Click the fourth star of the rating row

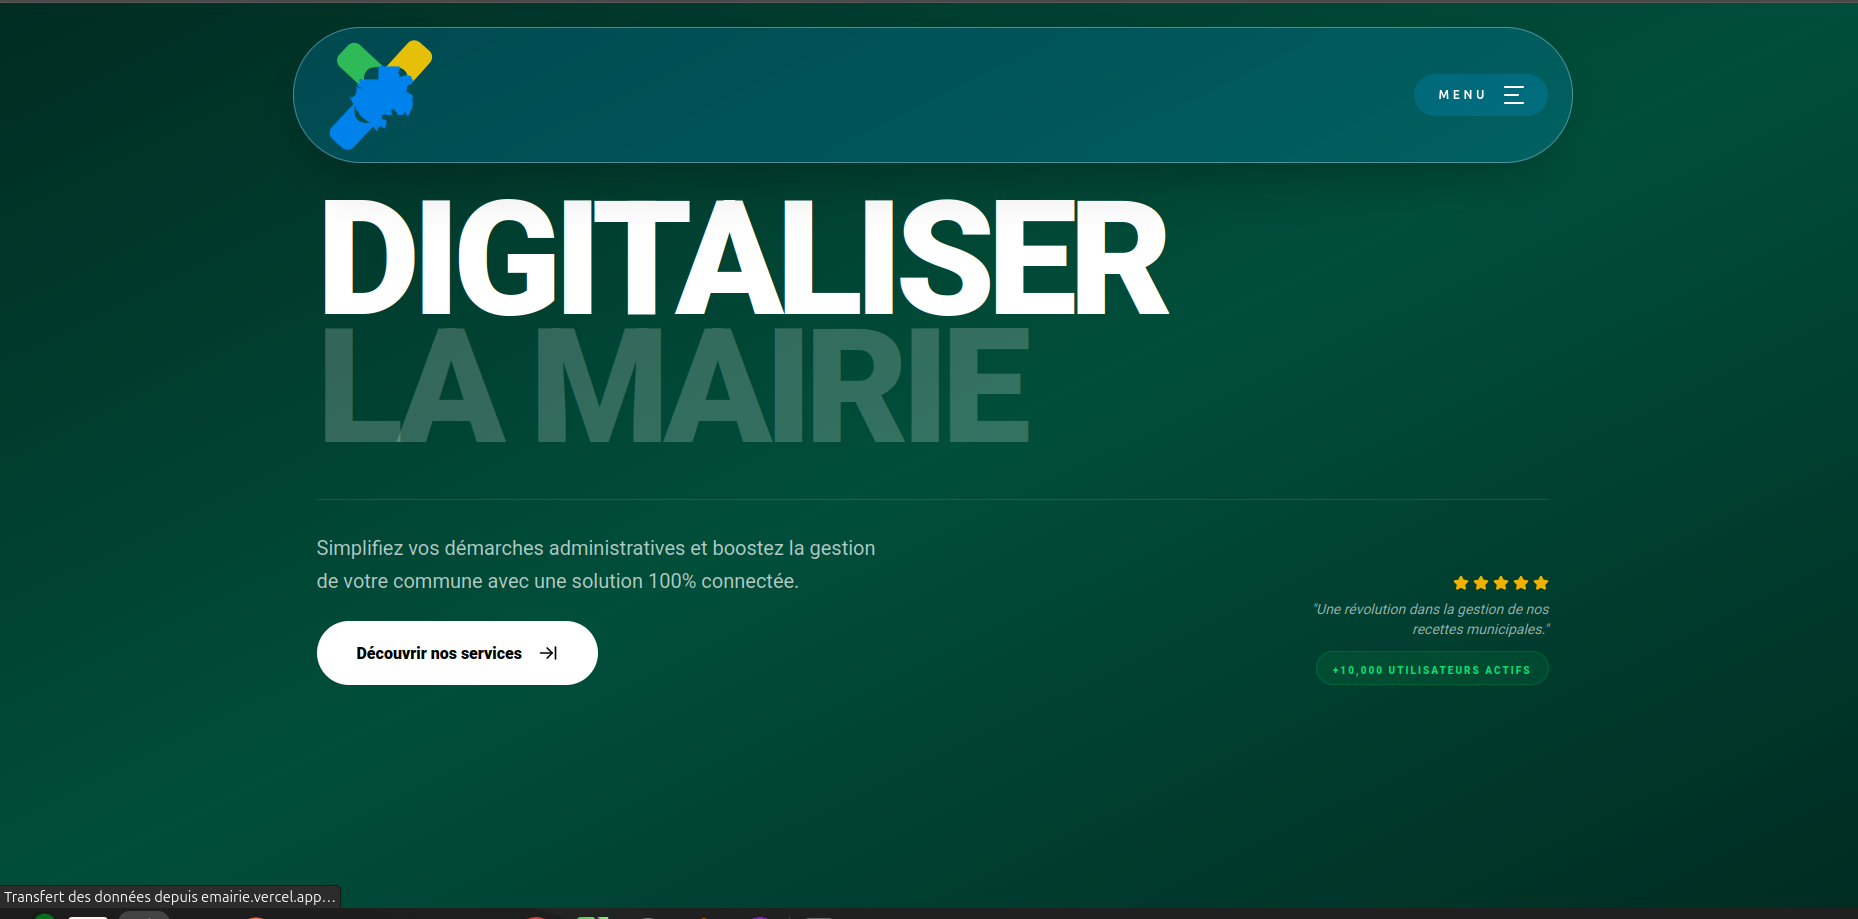click(x=1521, y=583)
